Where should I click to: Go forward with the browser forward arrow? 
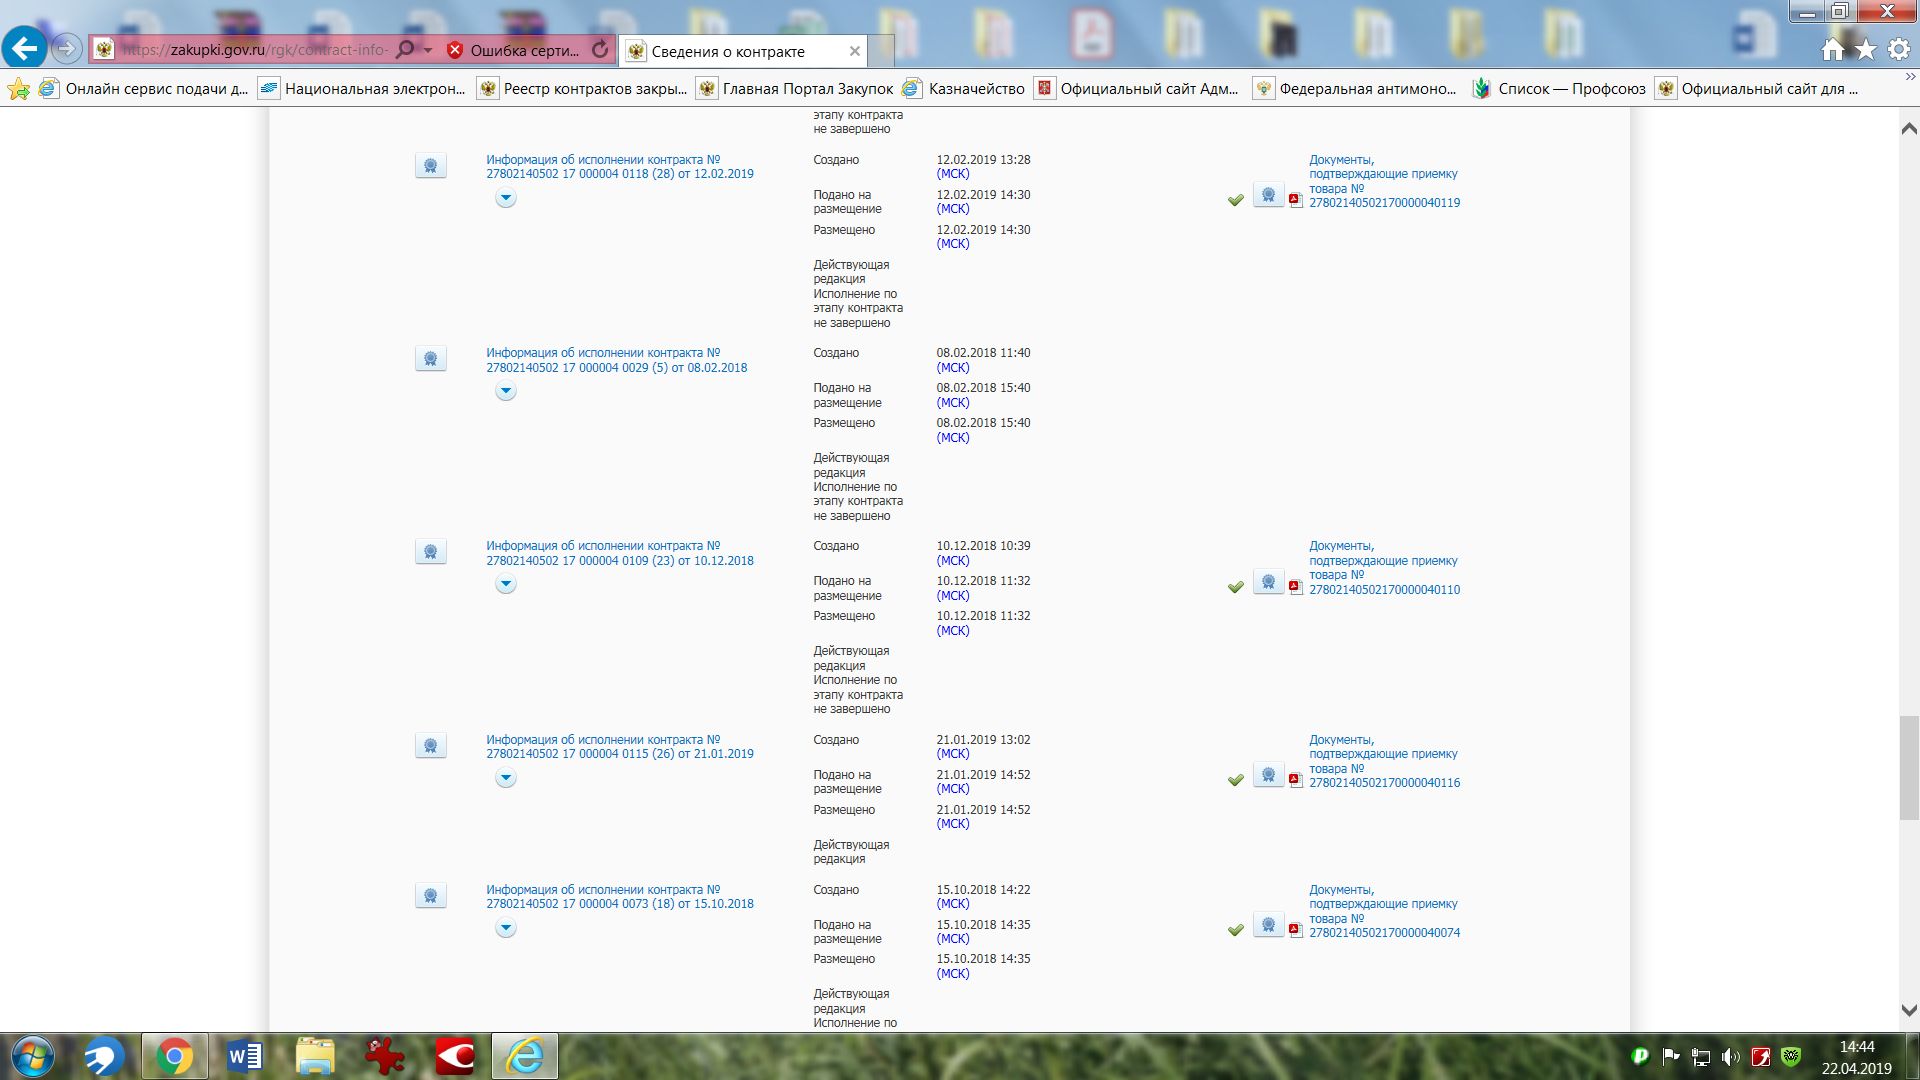point(66,48)
